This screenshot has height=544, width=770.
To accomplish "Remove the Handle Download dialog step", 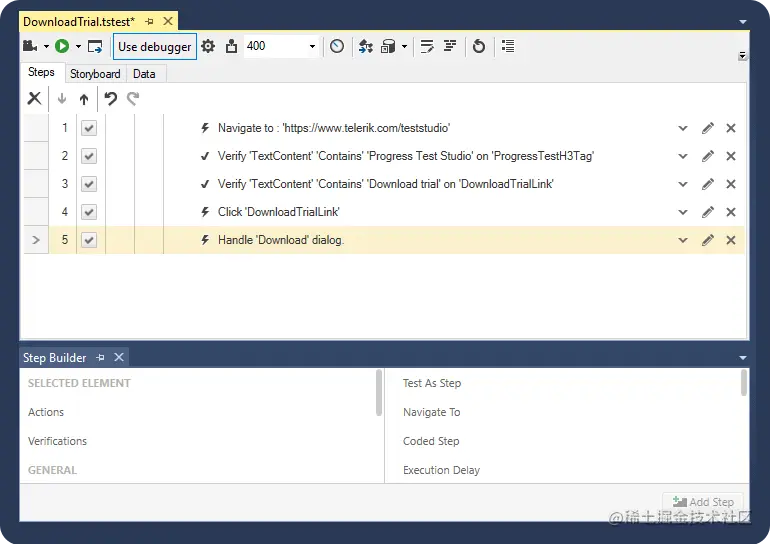I will [731, 240].
